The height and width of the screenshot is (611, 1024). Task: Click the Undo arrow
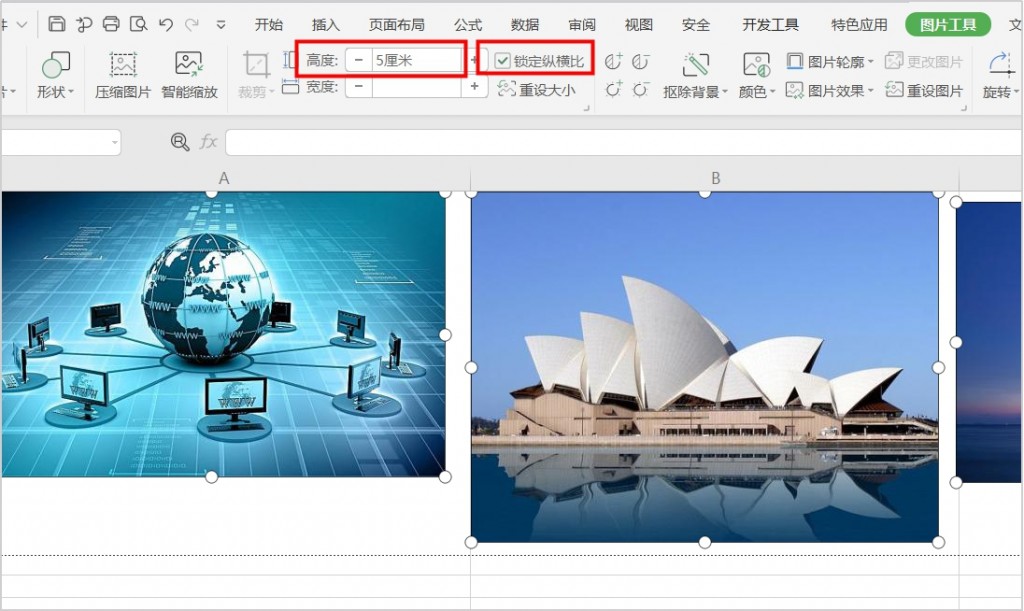click(x=166, y=25)
